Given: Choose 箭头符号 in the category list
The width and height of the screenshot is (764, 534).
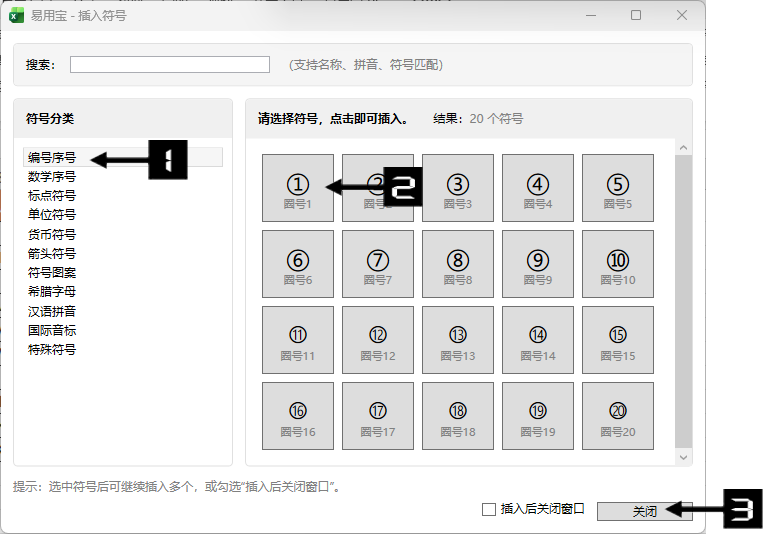Looking at the screenshot, I should click(52, 254).
